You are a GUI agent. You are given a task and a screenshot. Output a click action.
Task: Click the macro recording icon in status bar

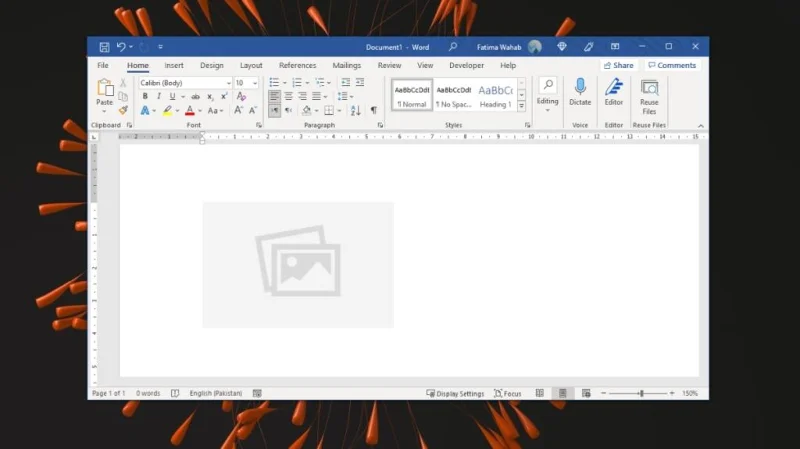pos(257,393)
